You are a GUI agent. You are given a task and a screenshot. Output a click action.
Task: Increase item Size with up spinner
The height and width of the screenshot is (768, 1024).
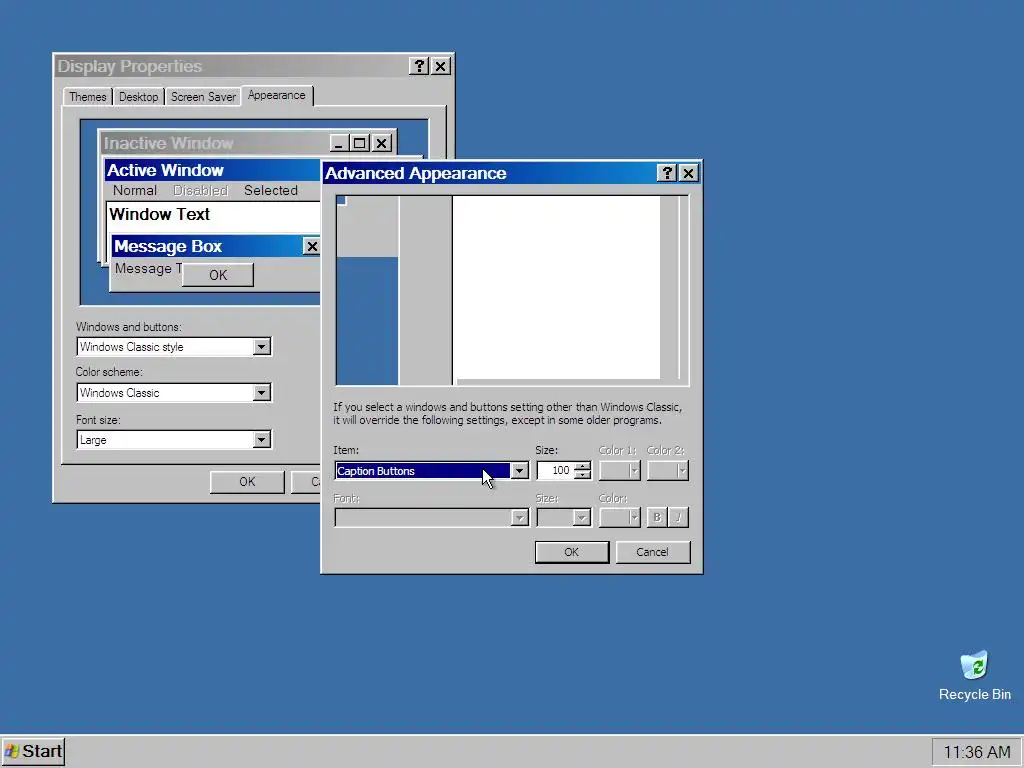pyautogui.click(x=583, y=466)
